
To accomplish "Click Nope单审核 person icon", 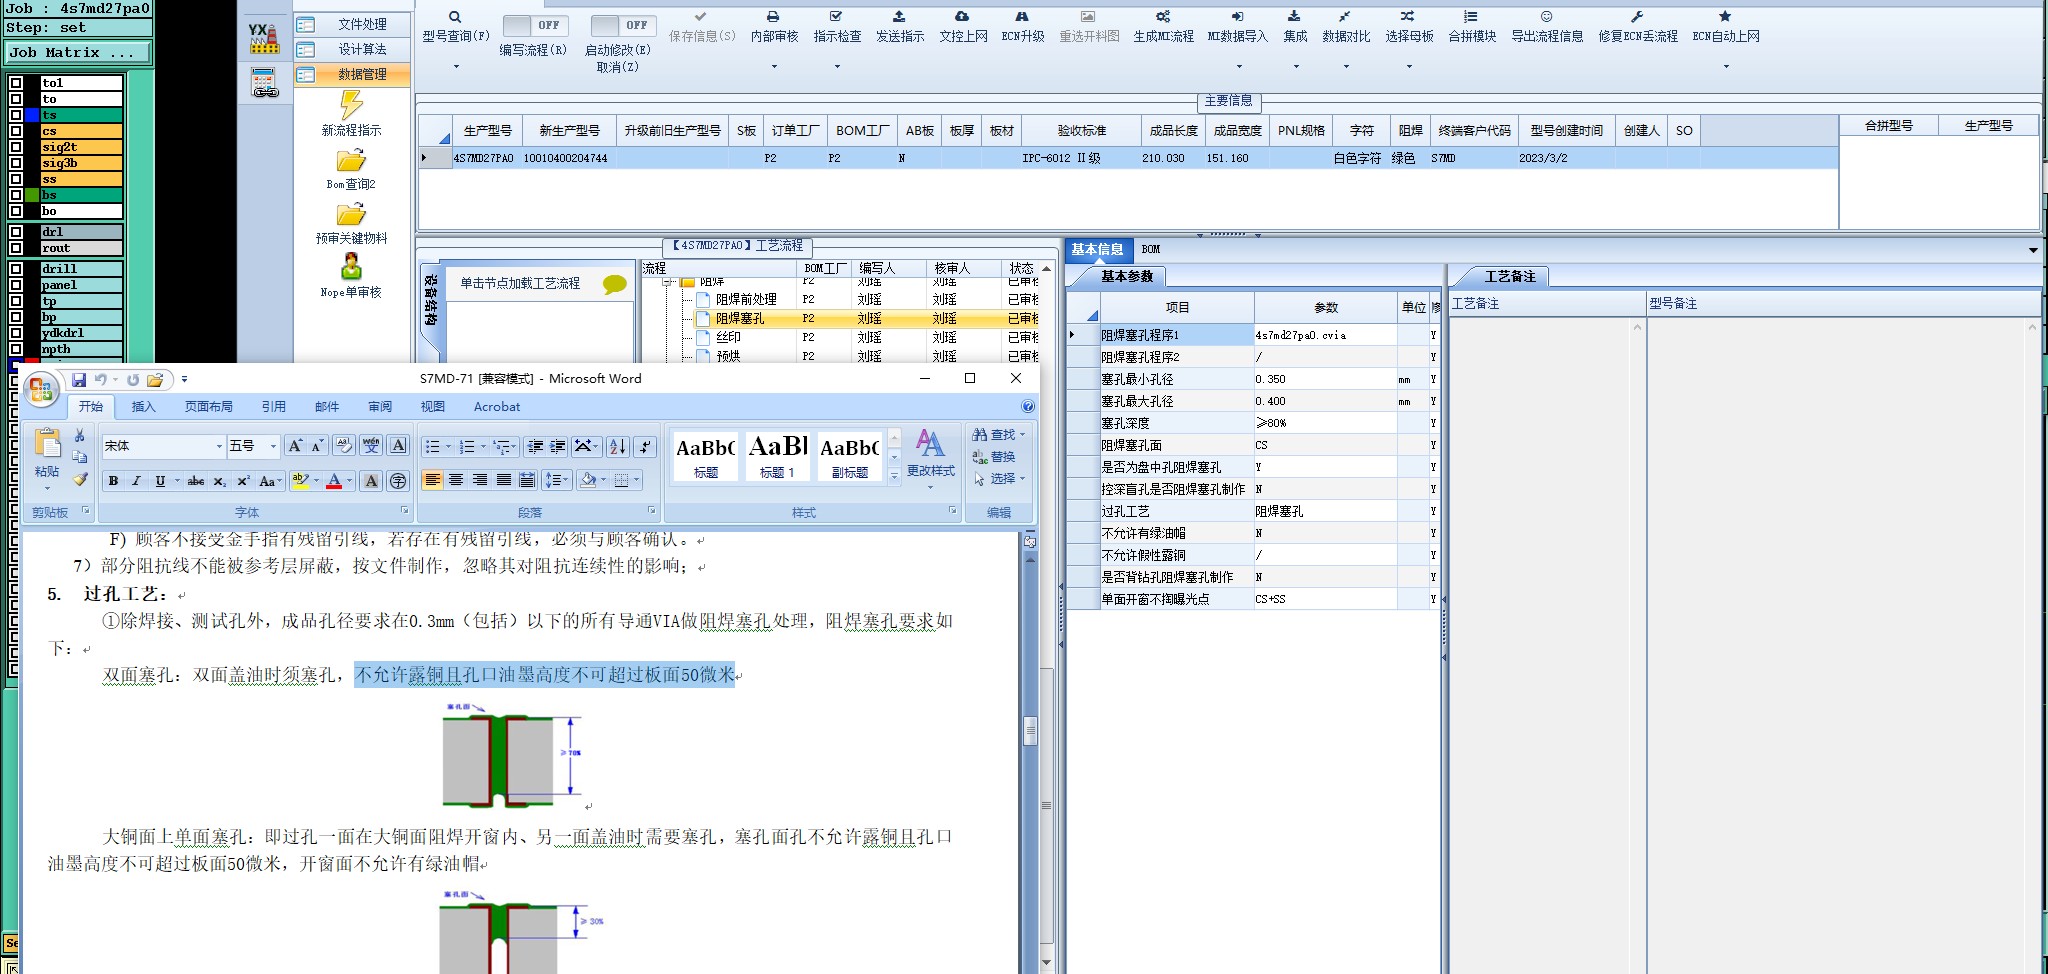I will click(351, 267).
